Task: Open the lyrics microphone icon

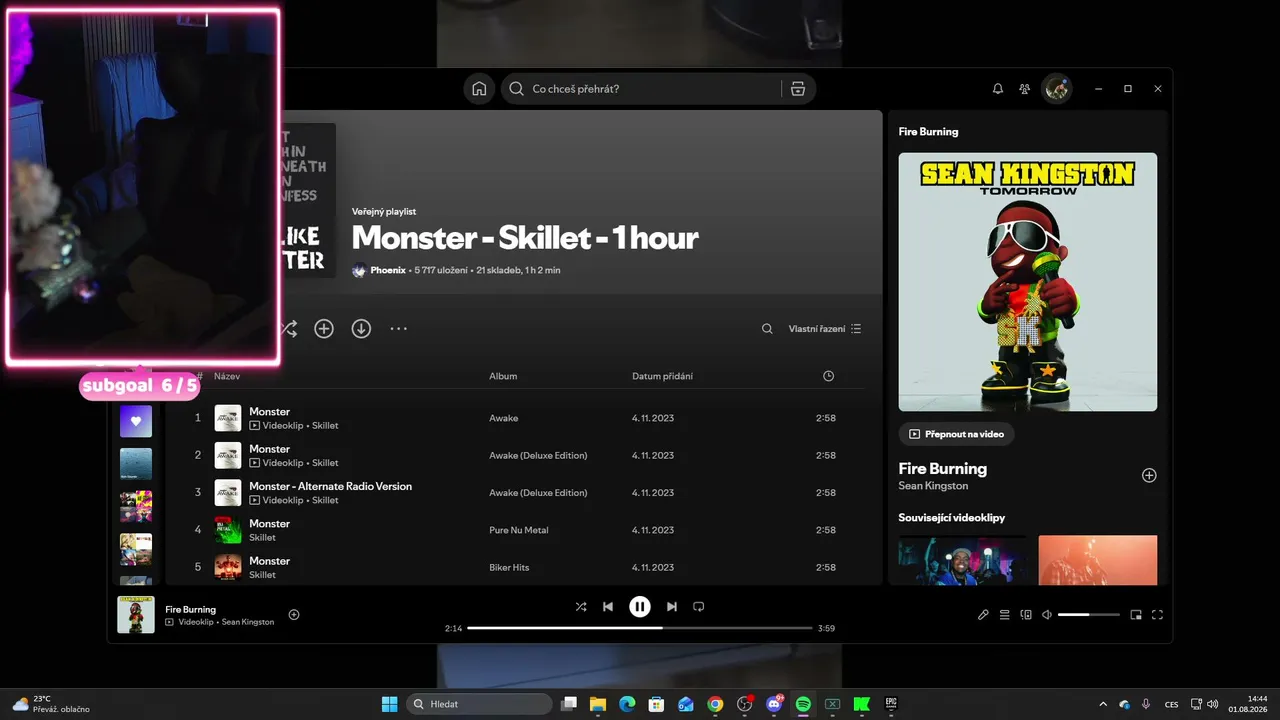Action: 983,615
